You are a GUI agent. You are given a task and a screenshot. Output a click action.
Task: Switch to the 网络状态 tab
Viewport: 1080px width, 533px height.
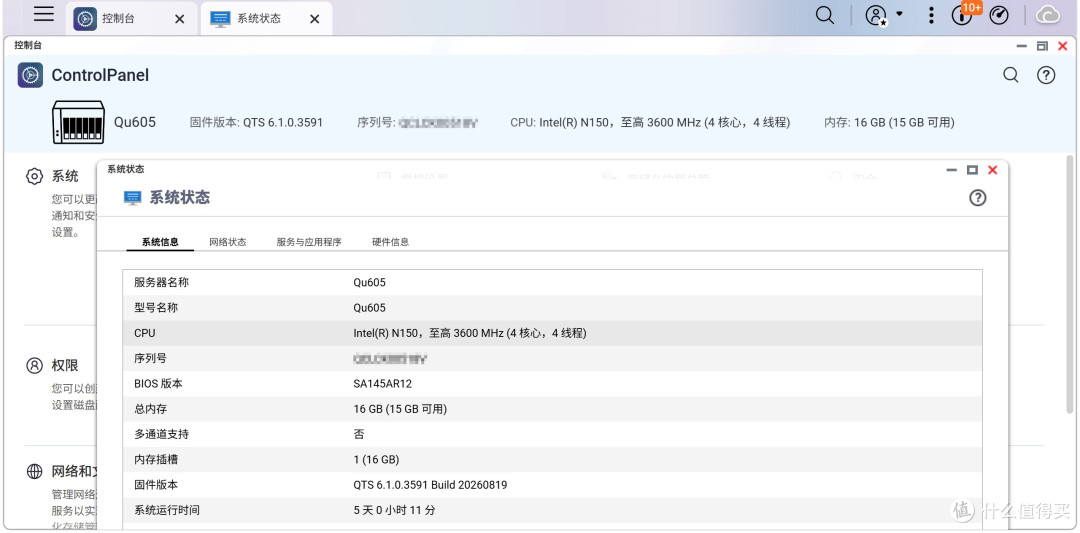228,242
